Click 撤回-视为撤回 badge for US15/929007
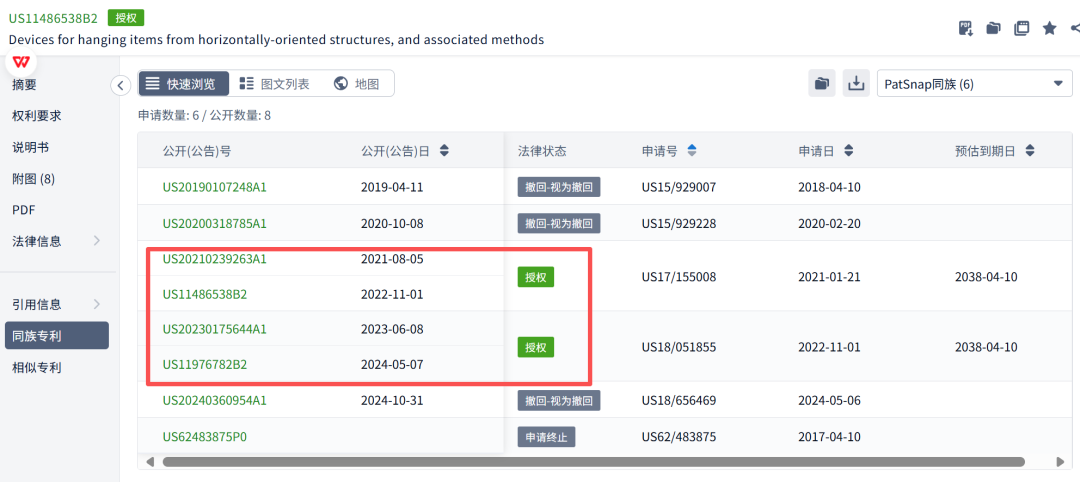Screen dimensions: 1080x482 [x=559, y=187]
